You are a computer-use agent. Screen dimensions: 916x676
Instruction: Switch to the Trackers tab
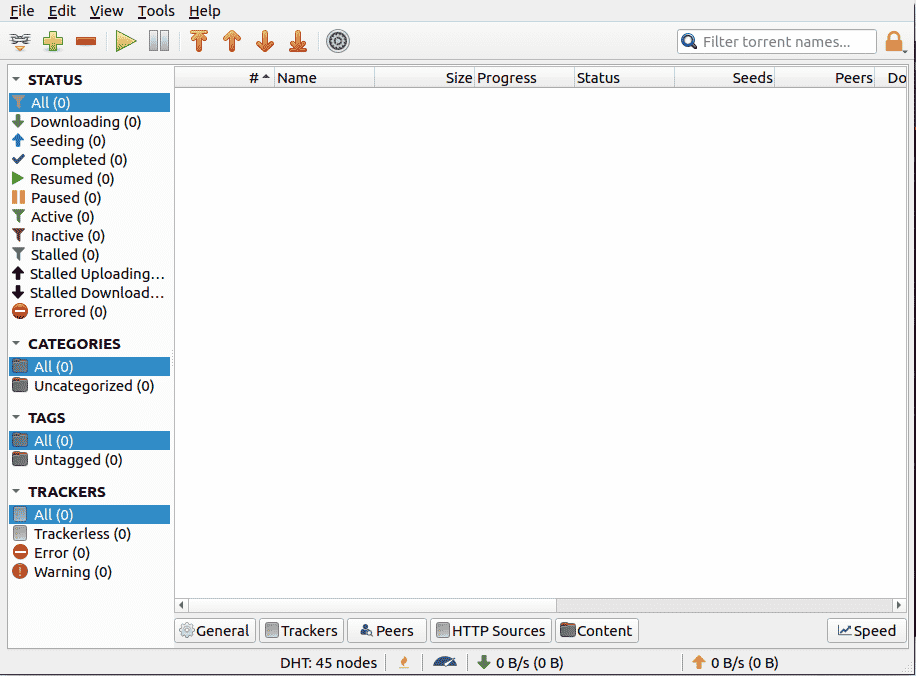pos(301,630)
